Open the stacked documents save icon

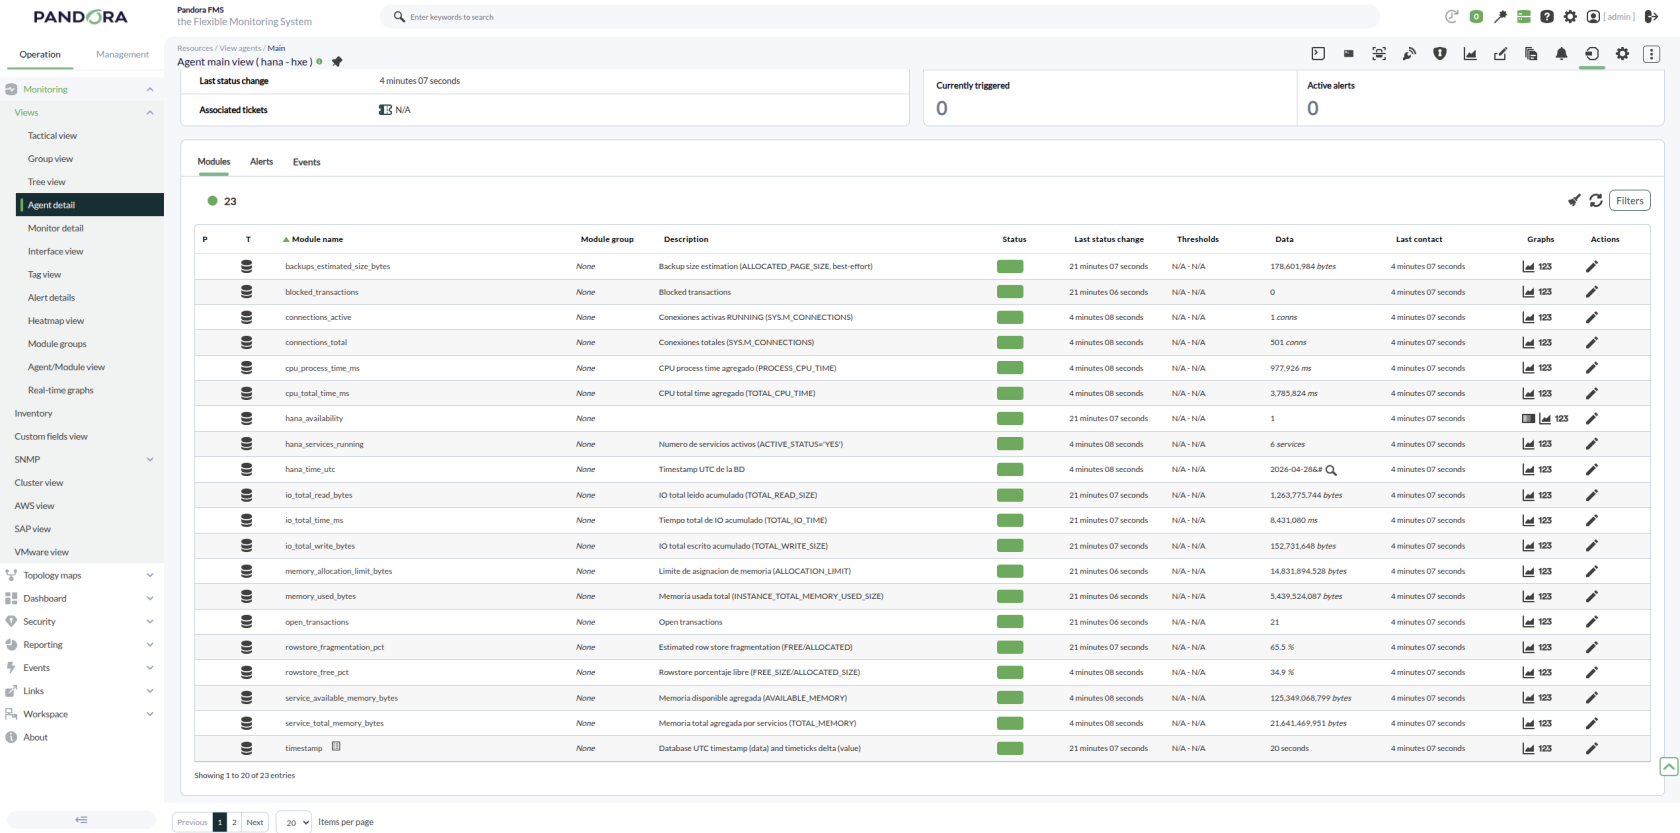(1531, 54)
